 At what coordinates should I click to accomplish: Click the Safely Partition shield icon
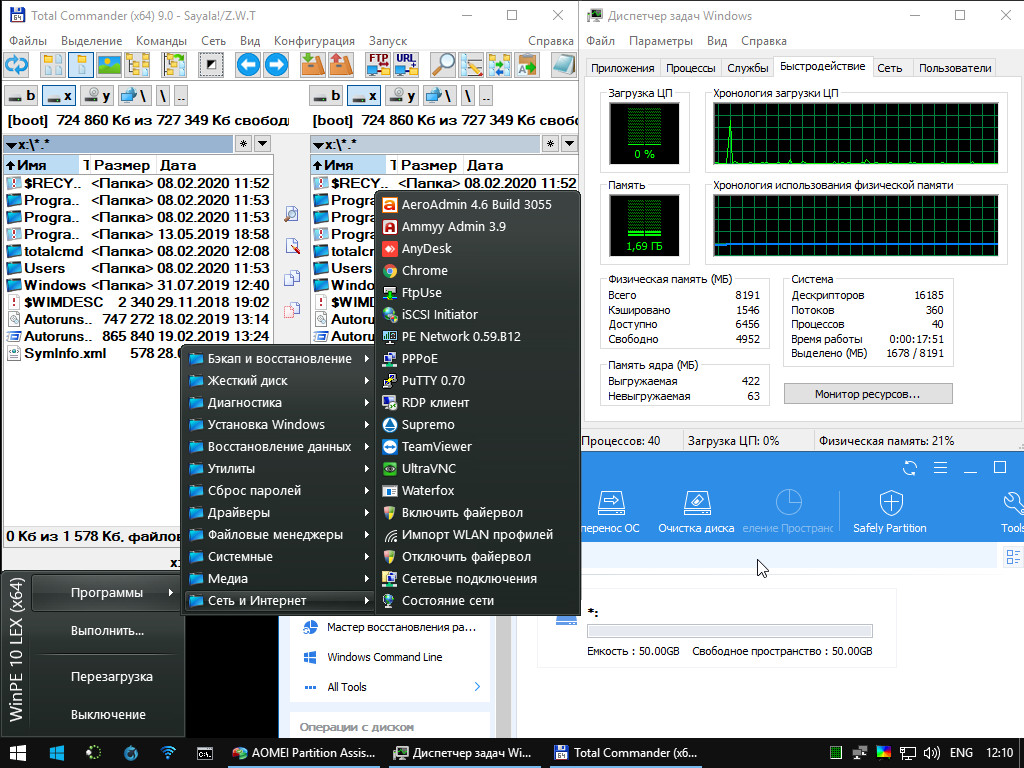(x=890, y=503)
